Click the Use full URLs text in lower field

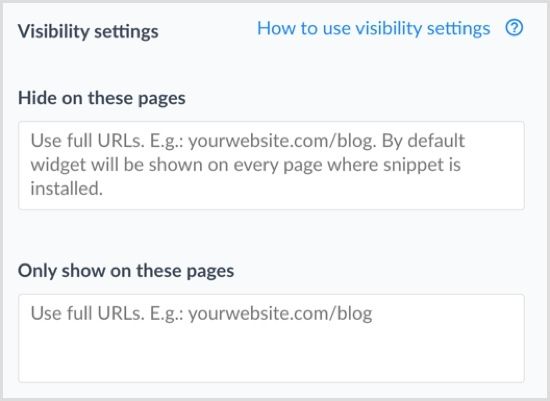click(x=88, y=313)
